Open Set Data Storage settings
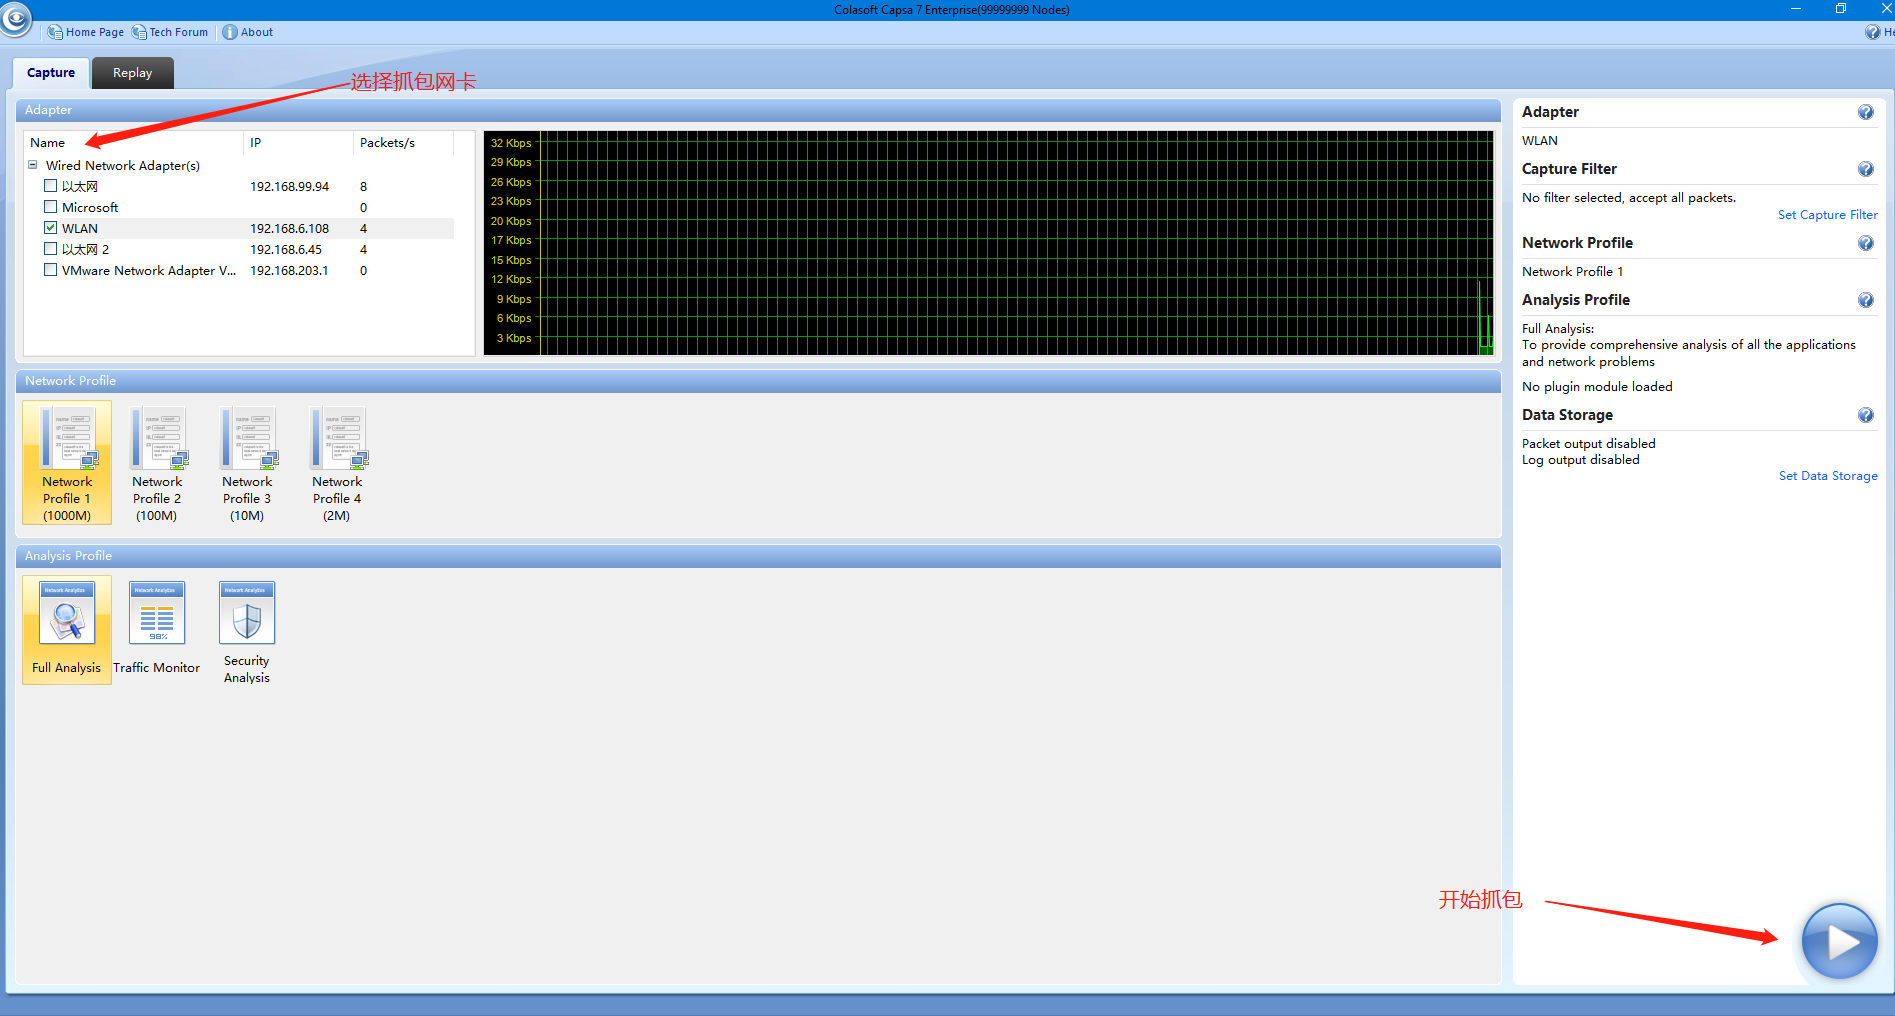 (x=1827, y=475)
